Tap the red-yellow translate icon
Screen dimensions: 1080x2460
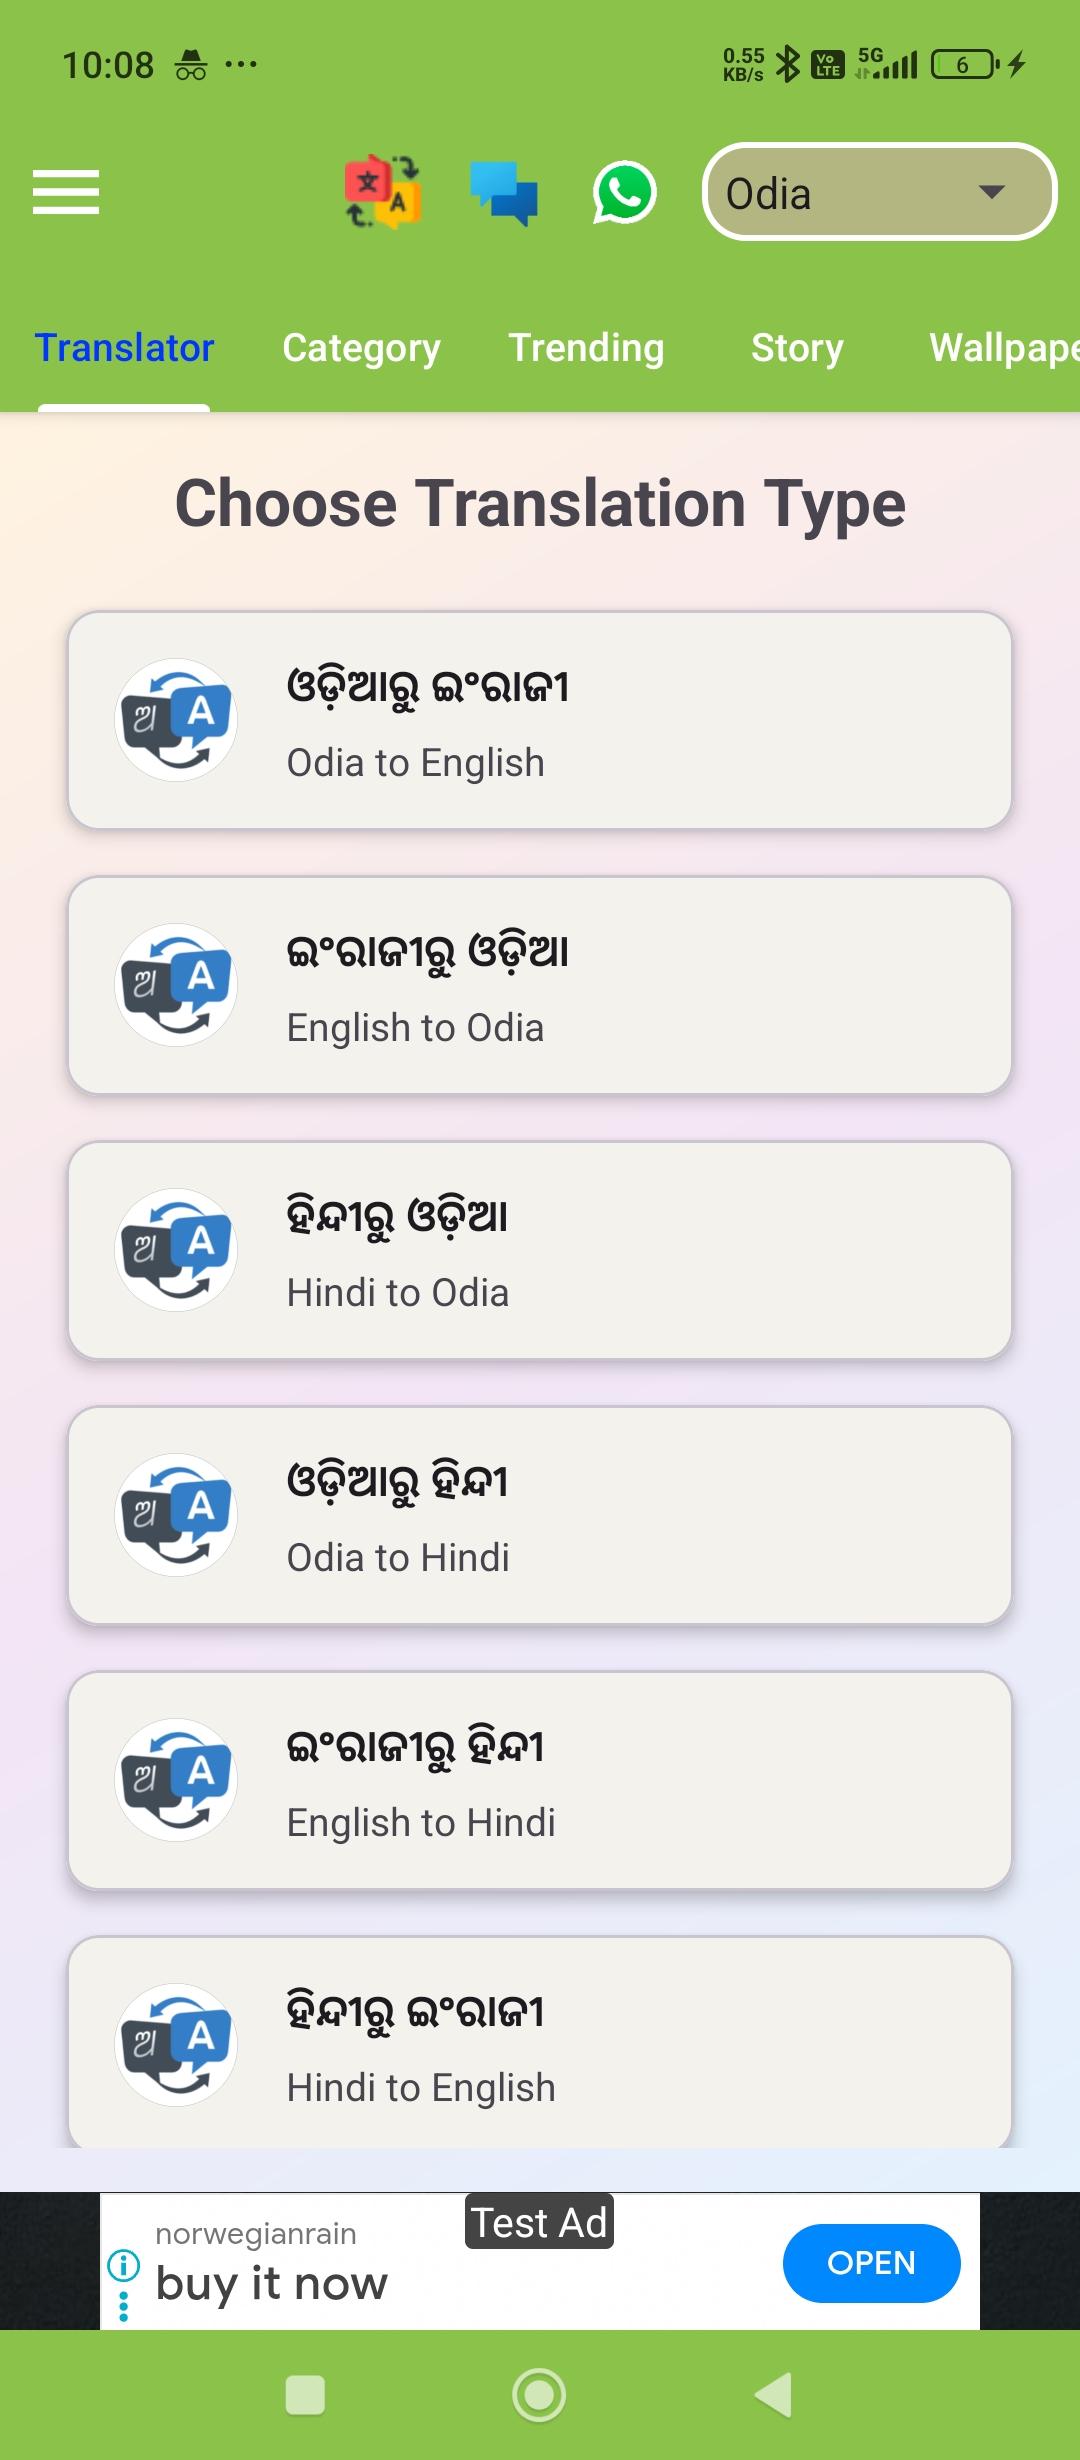(x=382, y=192)
